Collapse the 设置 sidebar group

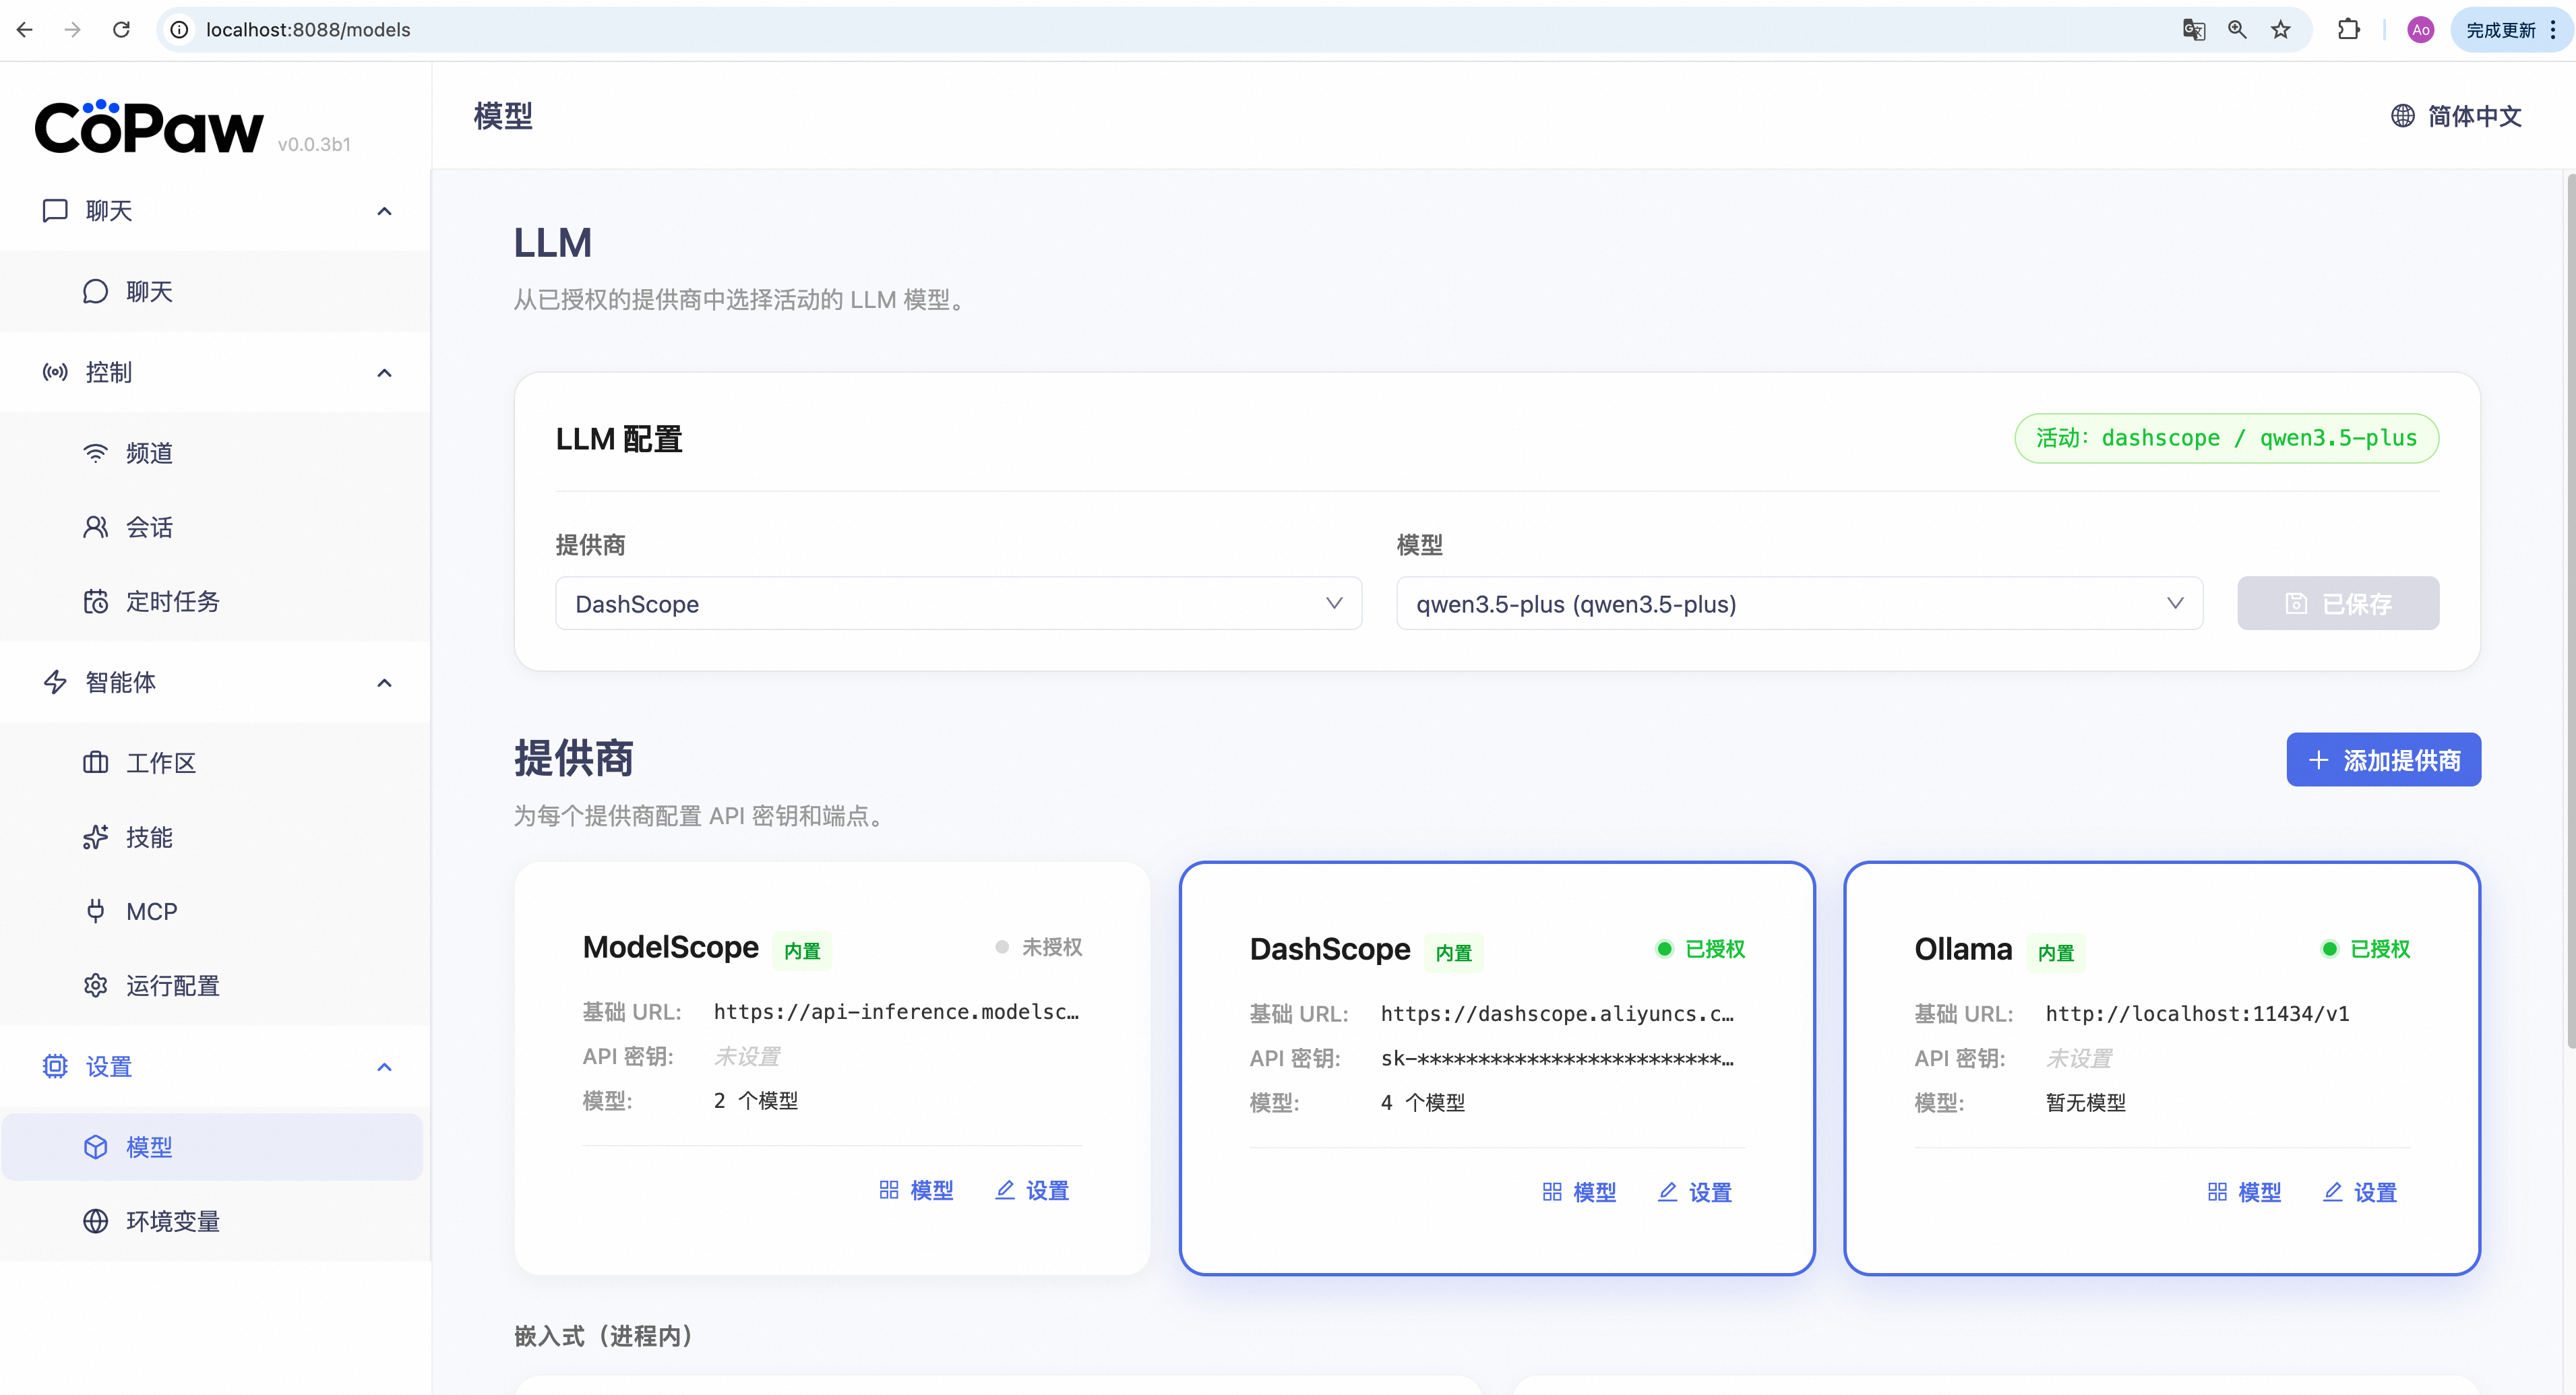[384, 1067]
